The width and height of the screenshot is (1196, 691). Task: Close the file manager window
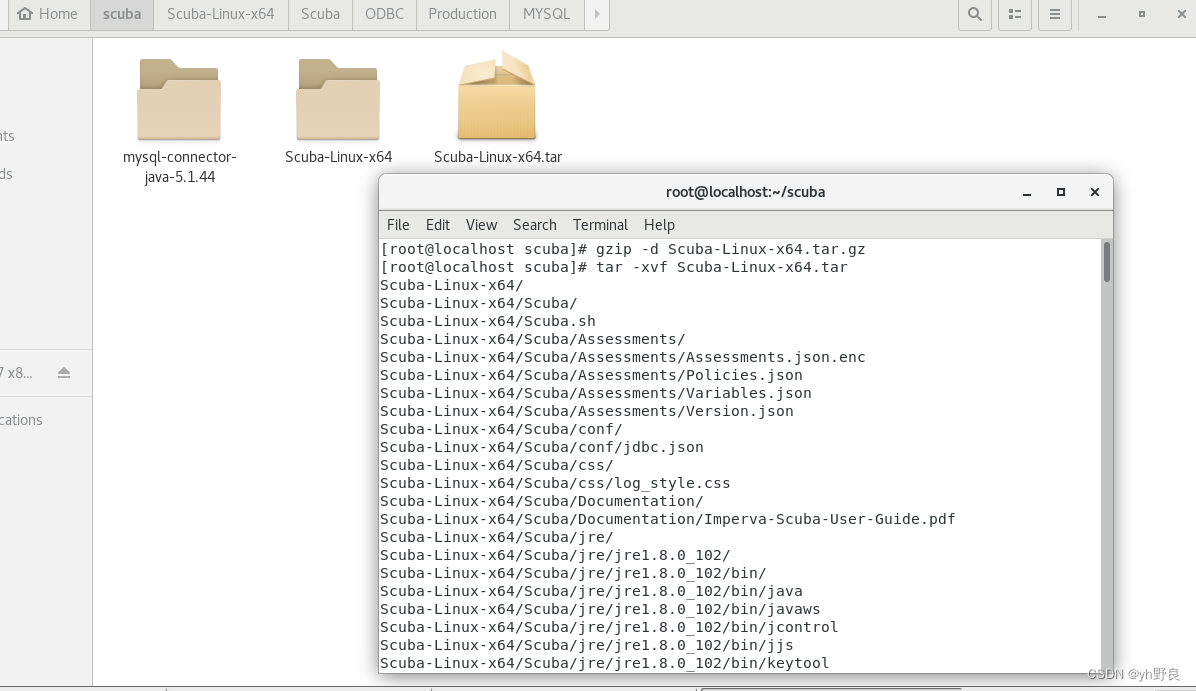tap(1182, 14)
